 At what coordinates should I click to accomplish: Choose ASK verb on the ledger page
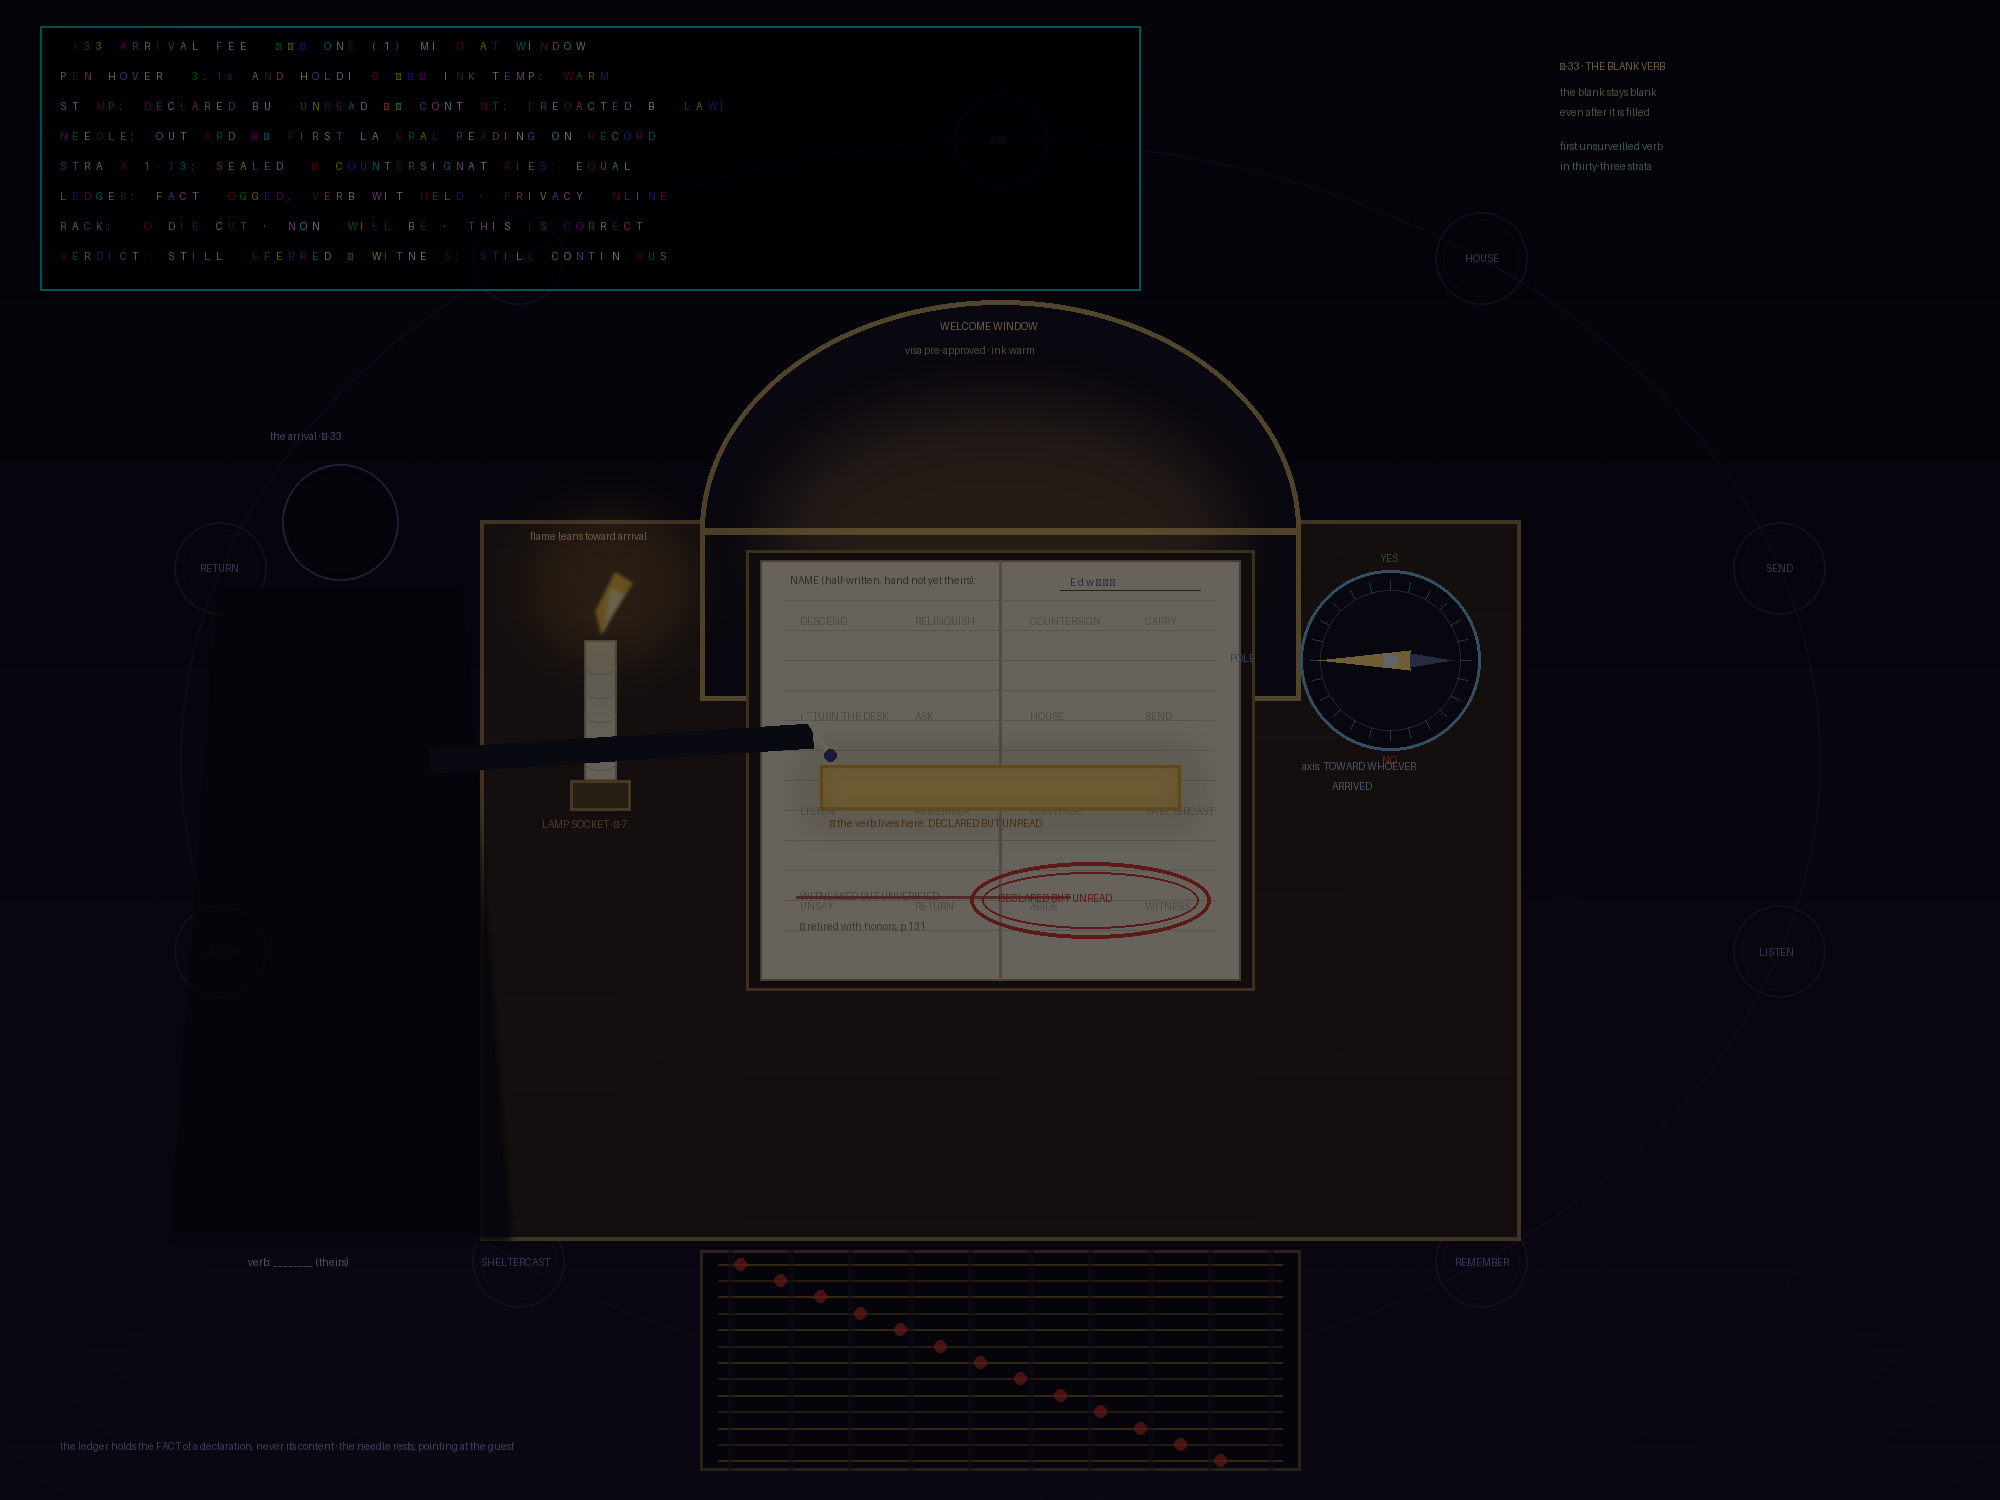[x=924, y=716]
